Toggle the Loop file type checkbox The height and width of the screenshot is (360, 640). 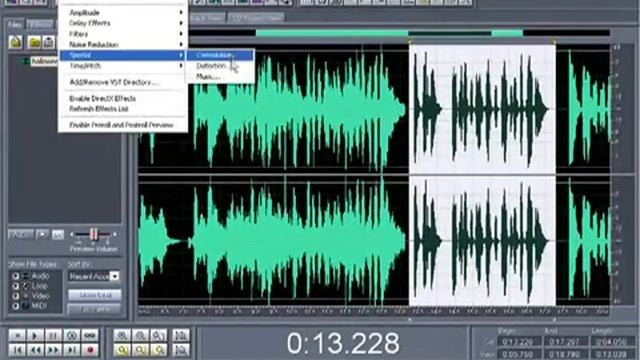tap(16, 286)
